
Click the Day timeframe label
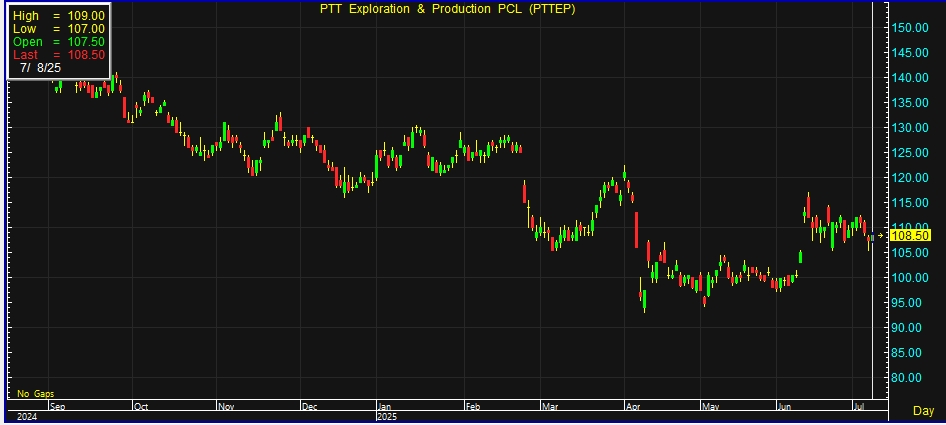923,411
